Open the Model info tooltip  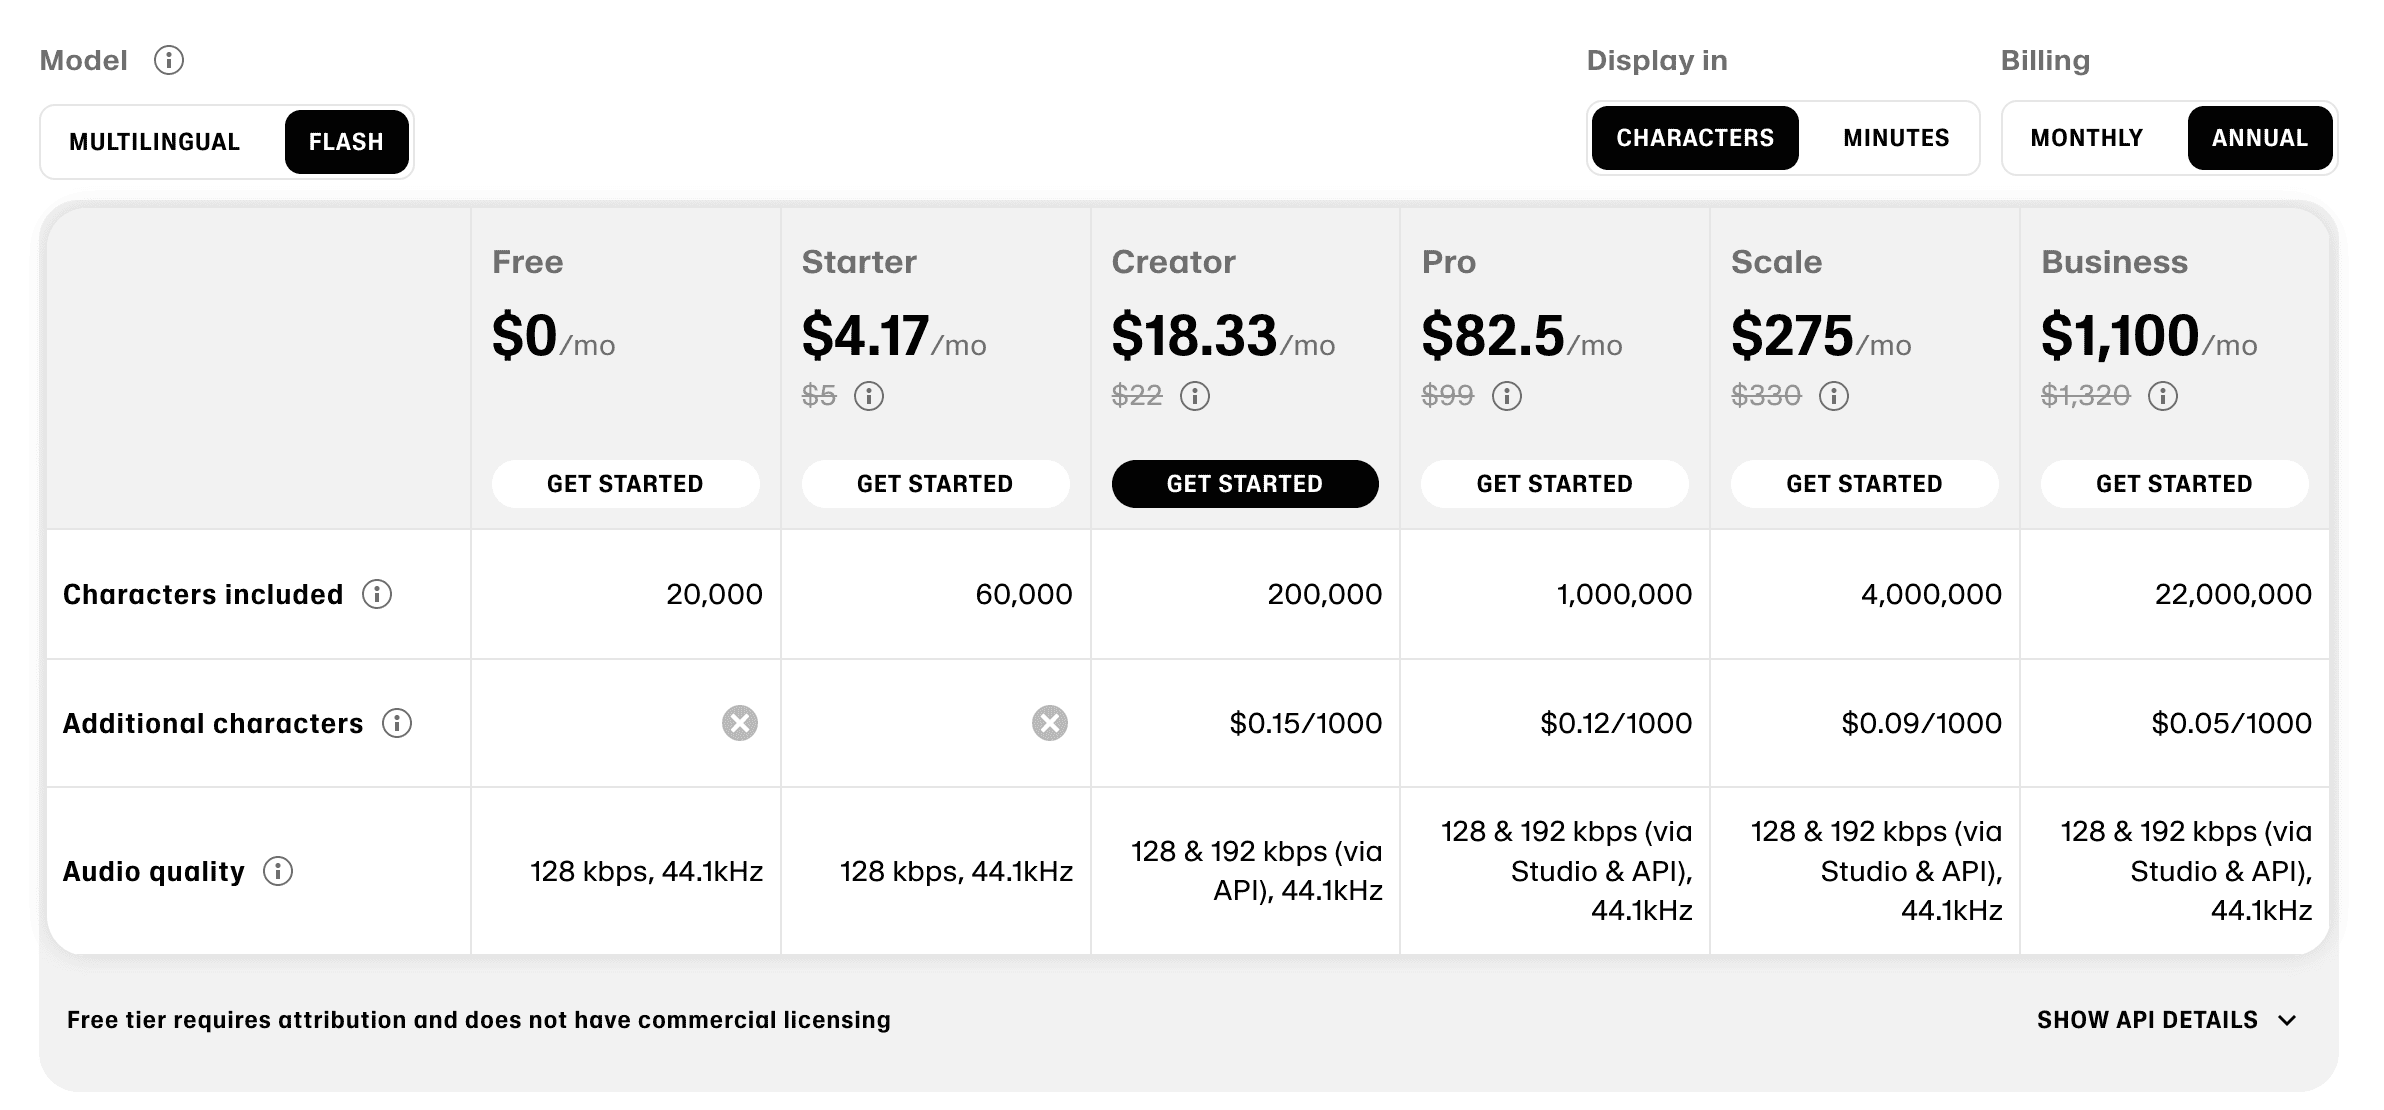170,60
